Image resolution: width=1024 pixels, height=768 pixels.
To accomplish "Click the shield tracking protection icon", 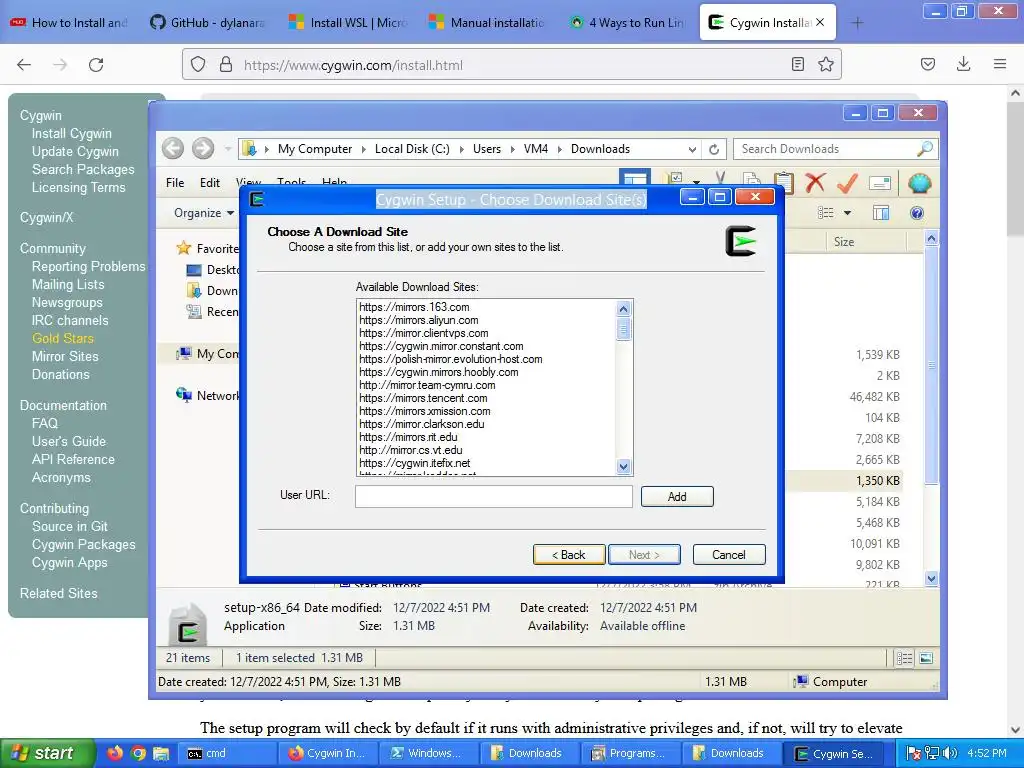I will coord(198,64).
